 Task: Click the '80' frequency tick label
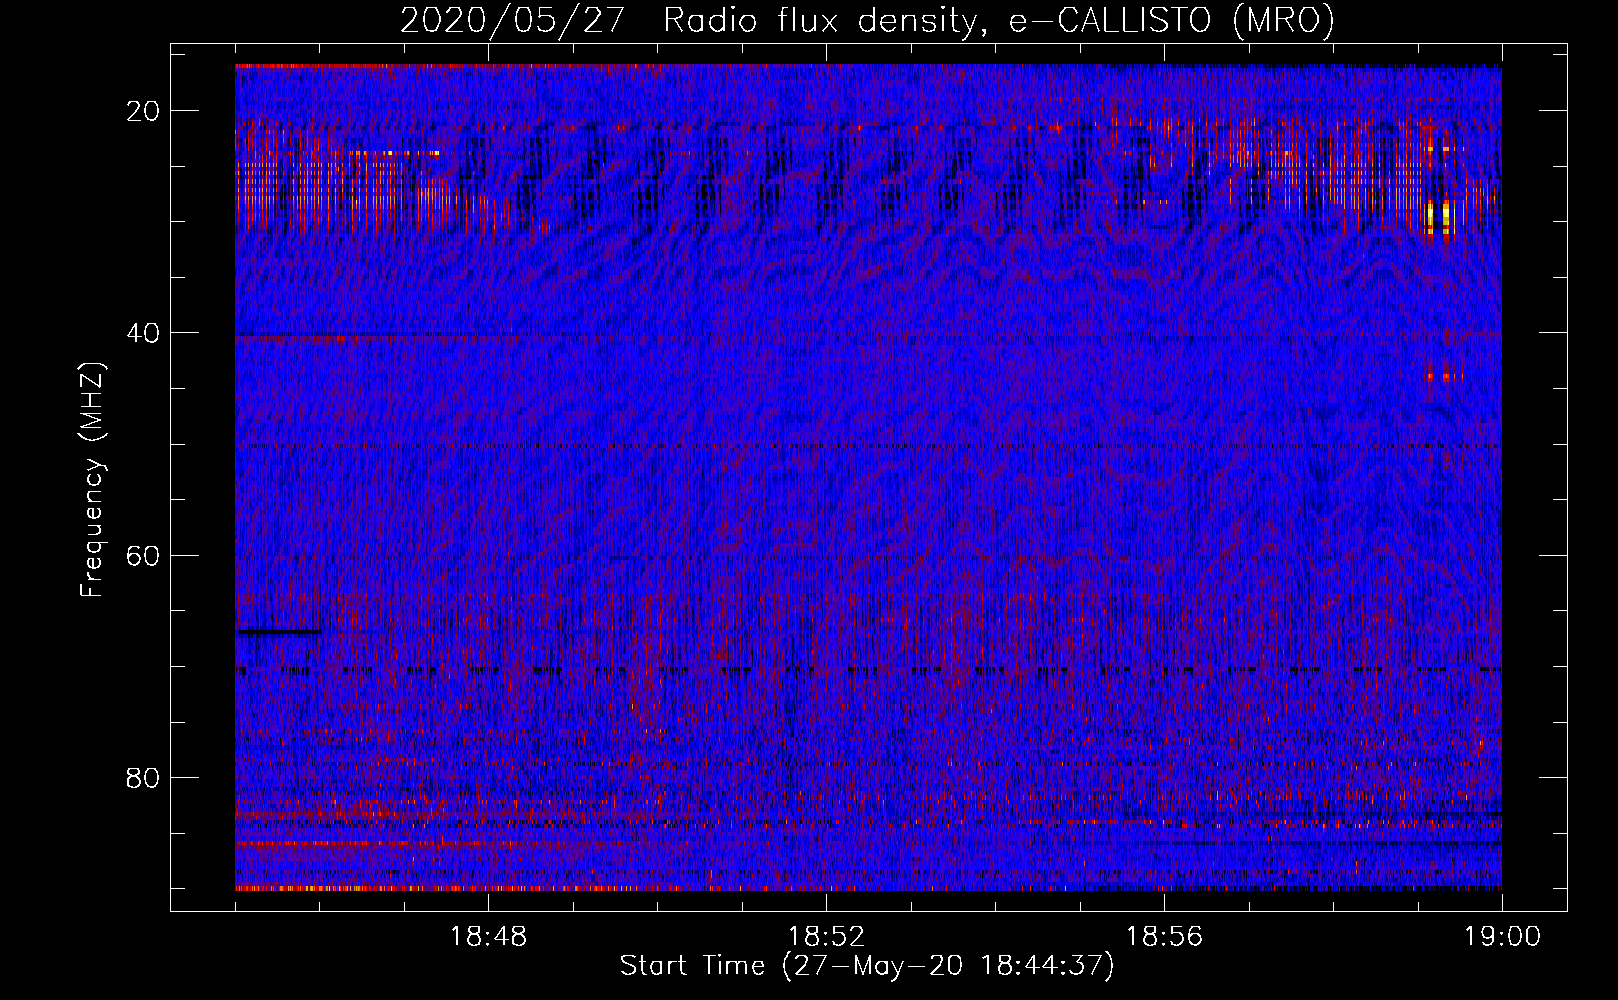point(144,778)
